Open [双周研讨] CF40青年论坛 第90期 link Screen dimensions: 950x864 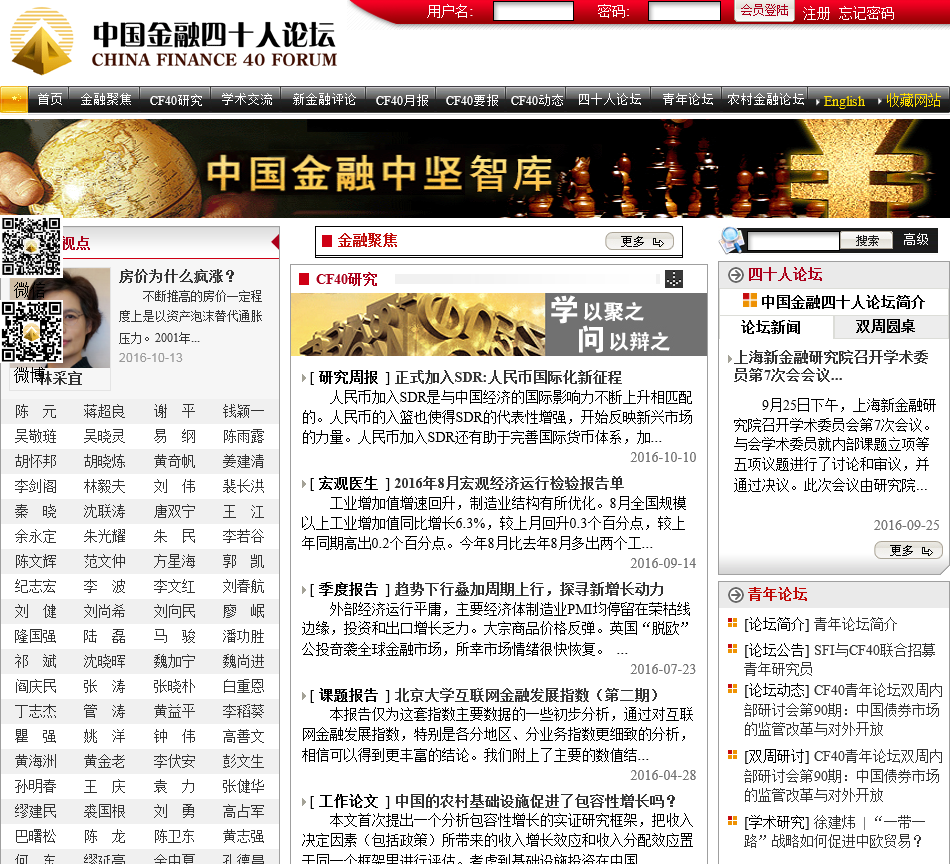(x=843, y=776)
